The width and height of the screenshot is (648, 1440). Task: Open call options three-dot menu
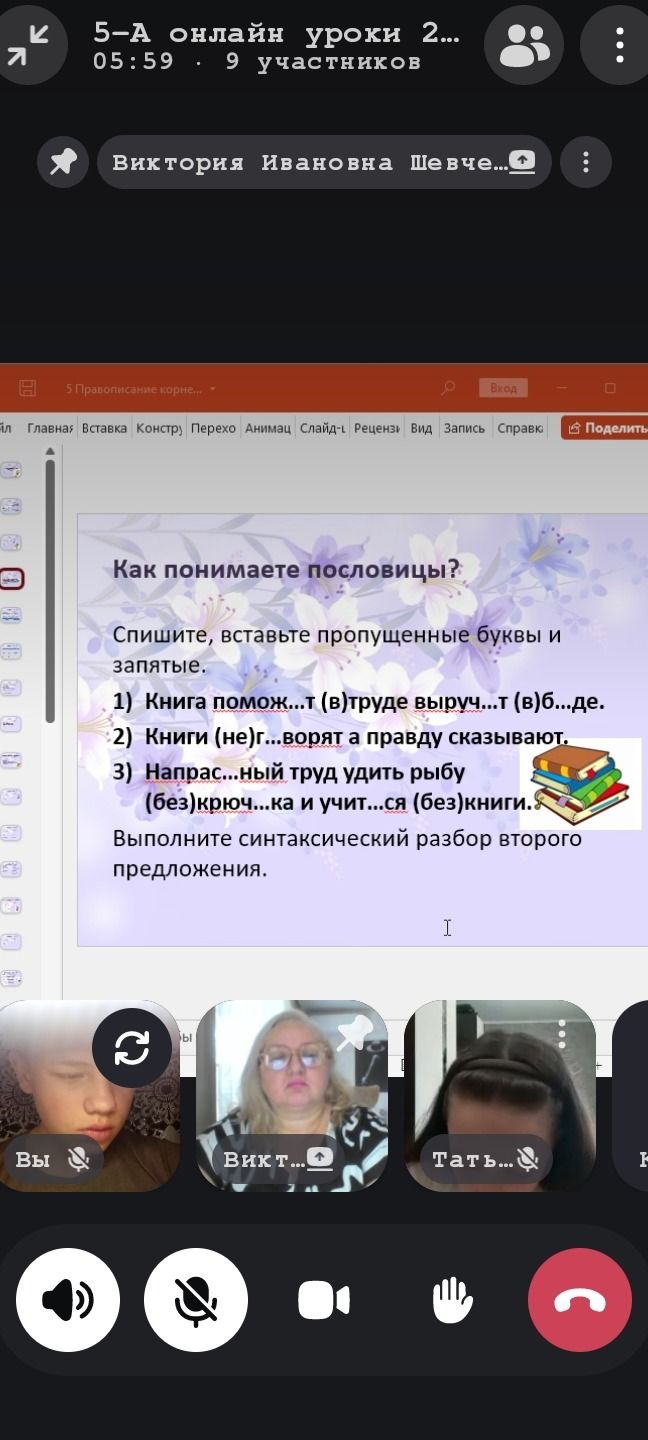pos(620,45)
